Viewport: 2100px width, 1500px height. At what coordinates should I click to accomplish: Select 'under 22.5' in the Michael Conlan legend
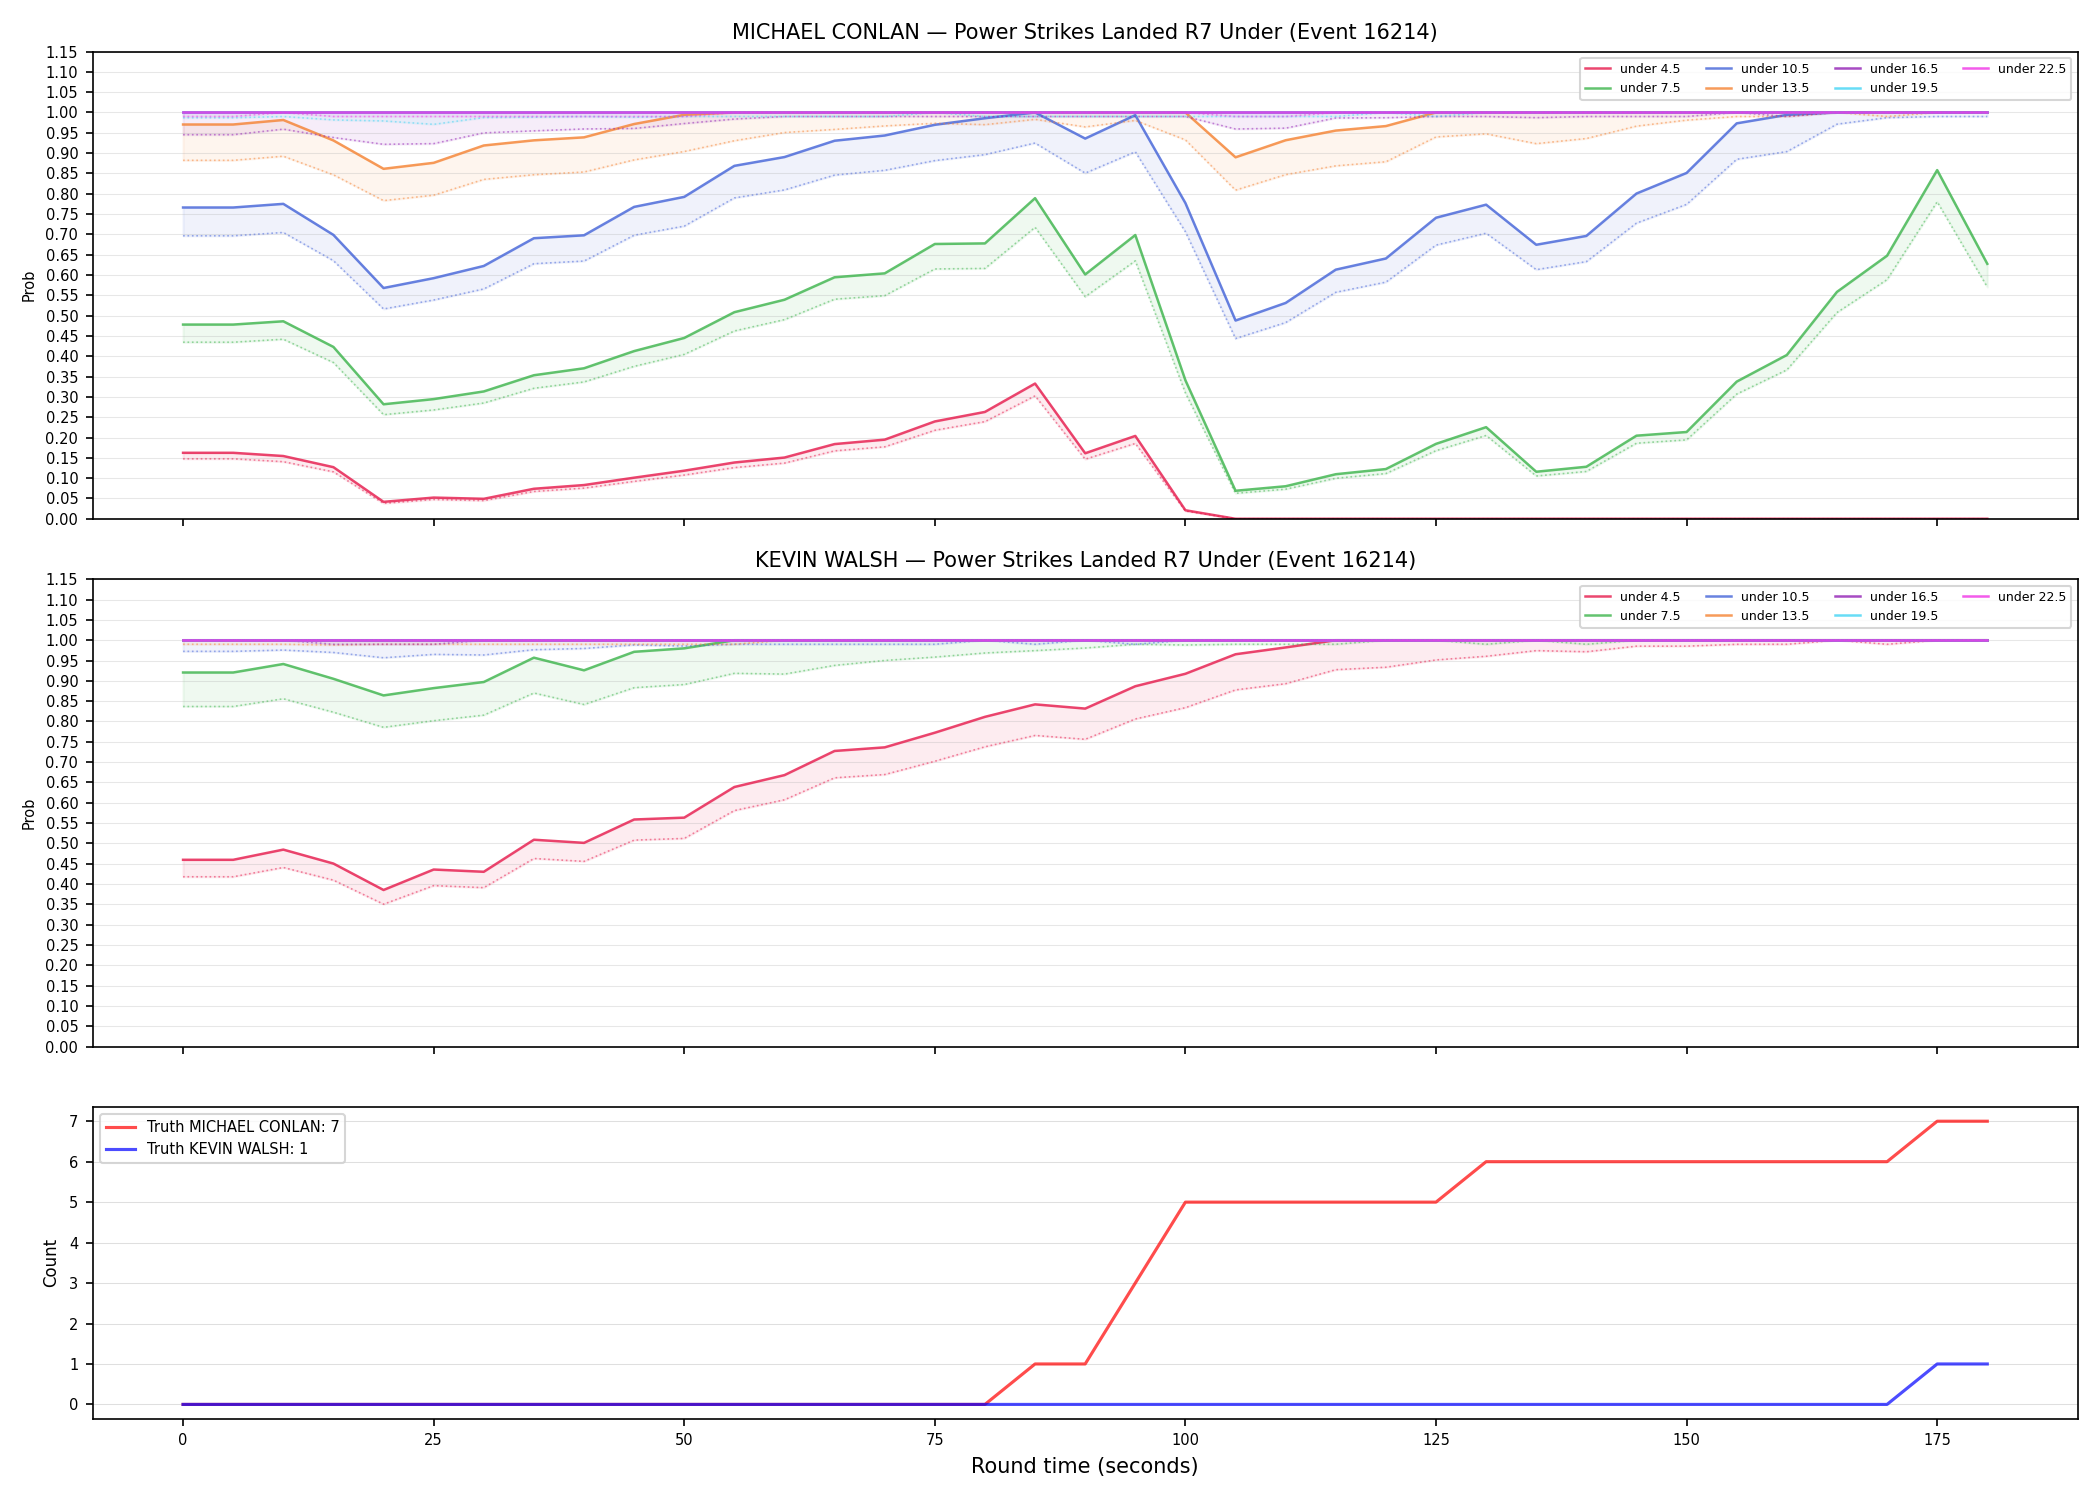pyautogui.click(x=2015, y=69)
